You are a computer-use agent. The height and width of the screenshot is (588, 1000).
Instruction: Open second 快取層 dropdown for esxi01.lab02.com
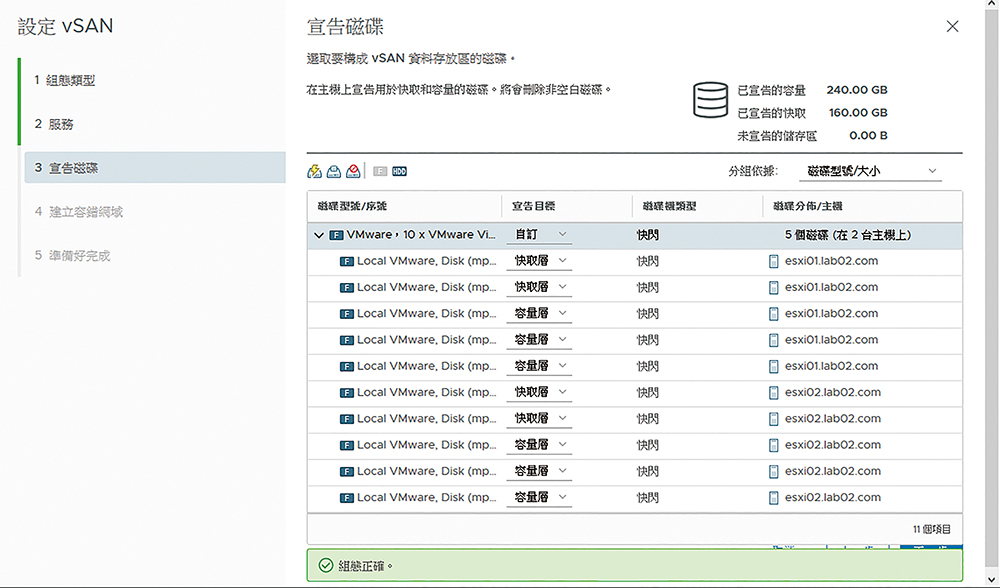539,287
